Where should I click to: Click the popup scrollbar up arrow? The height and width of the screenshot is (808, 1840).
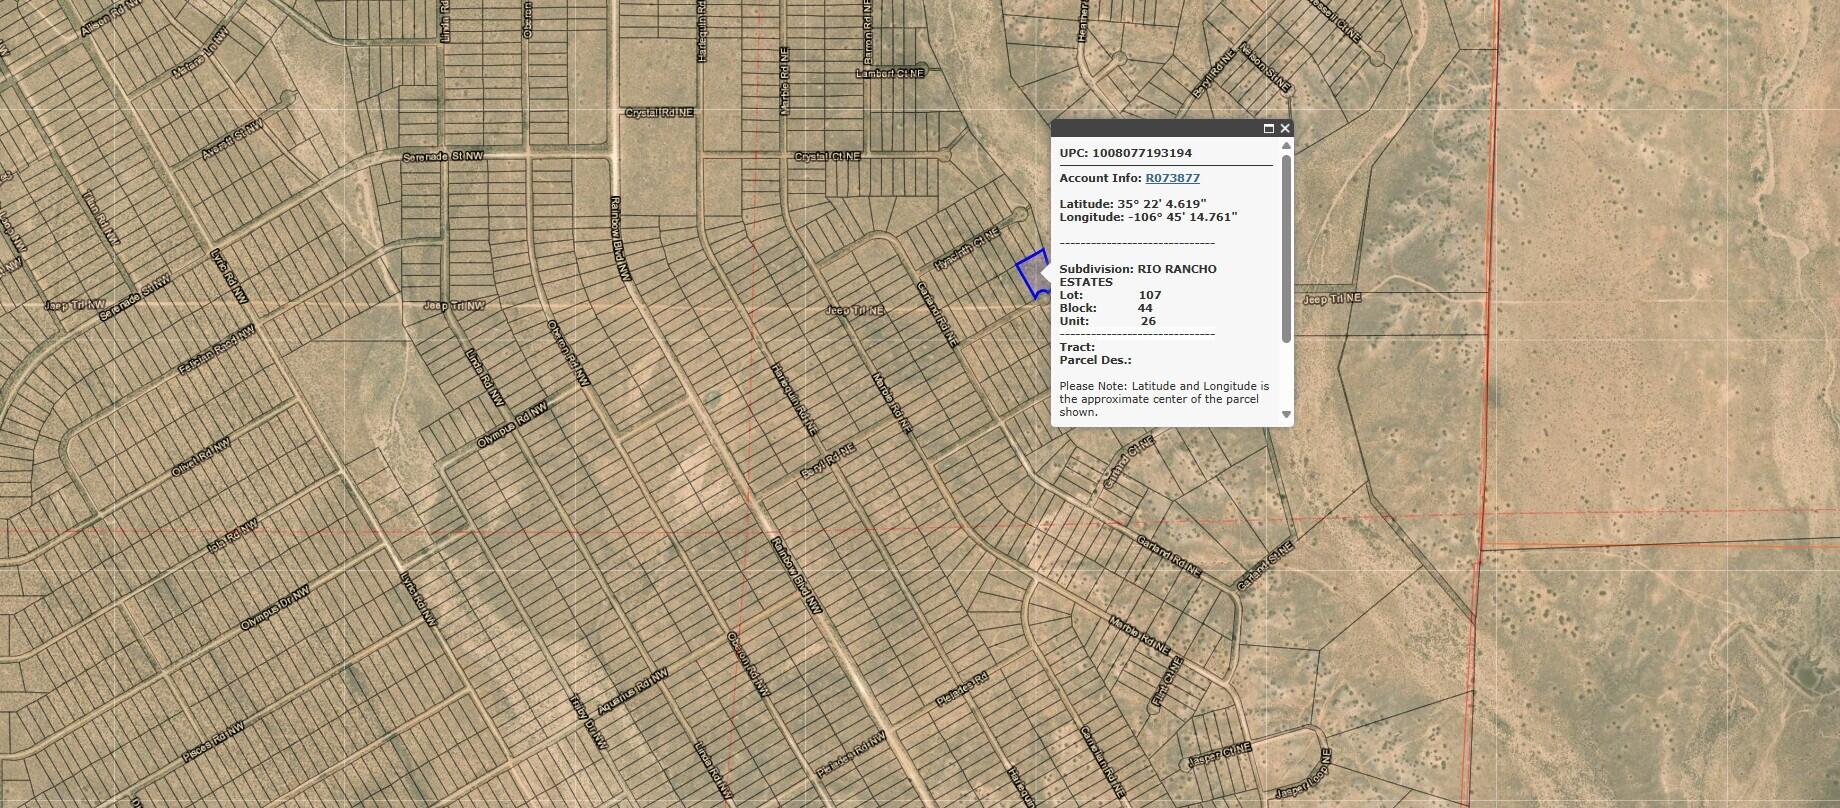[1286, 146]
